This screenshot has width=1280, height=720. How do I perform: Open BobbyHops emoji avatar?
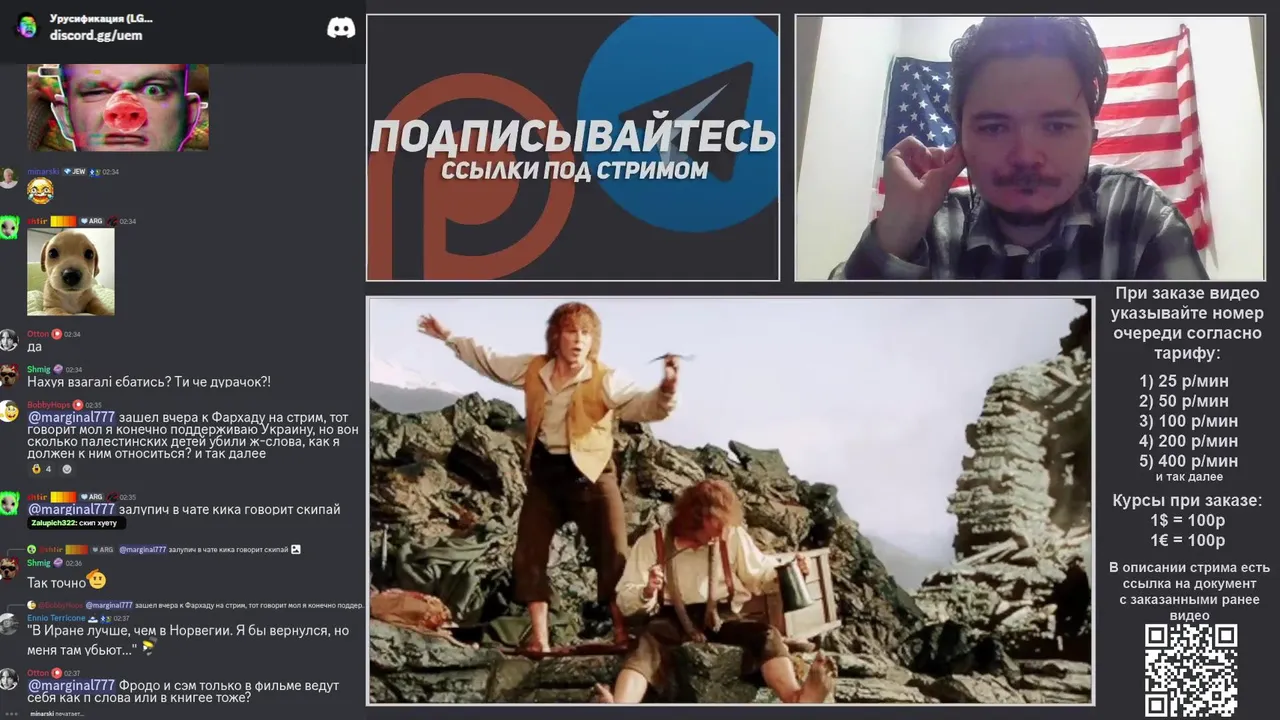coord(9,411)
